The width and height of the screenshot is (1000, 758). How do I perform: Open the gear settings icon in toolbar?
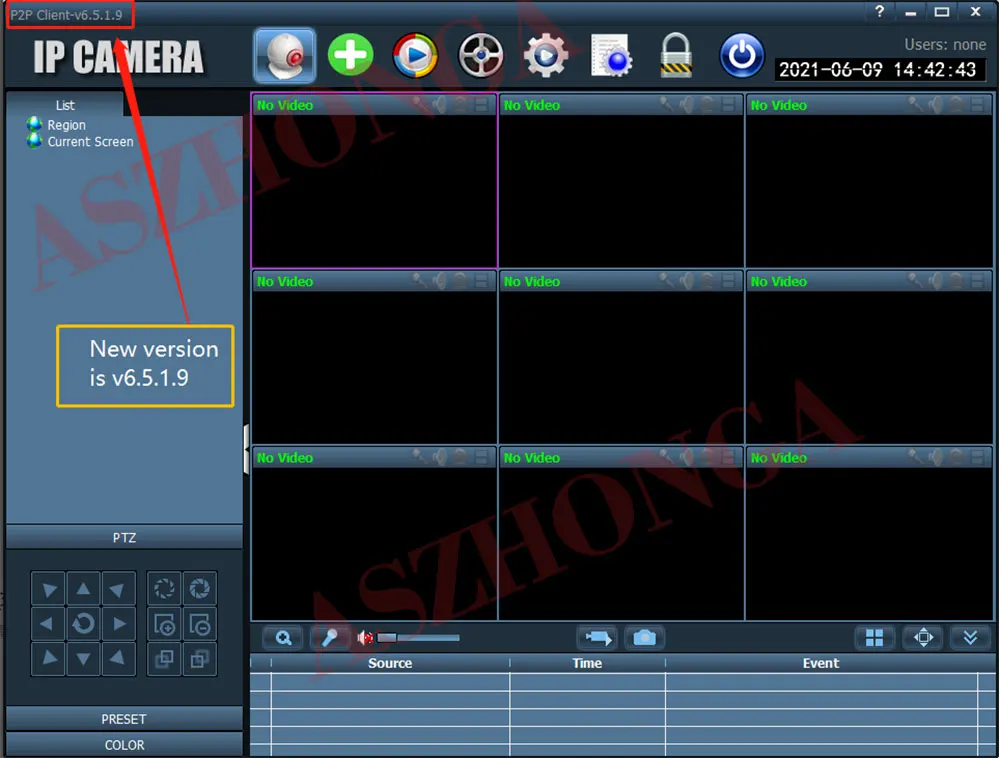tap(546, 55)
